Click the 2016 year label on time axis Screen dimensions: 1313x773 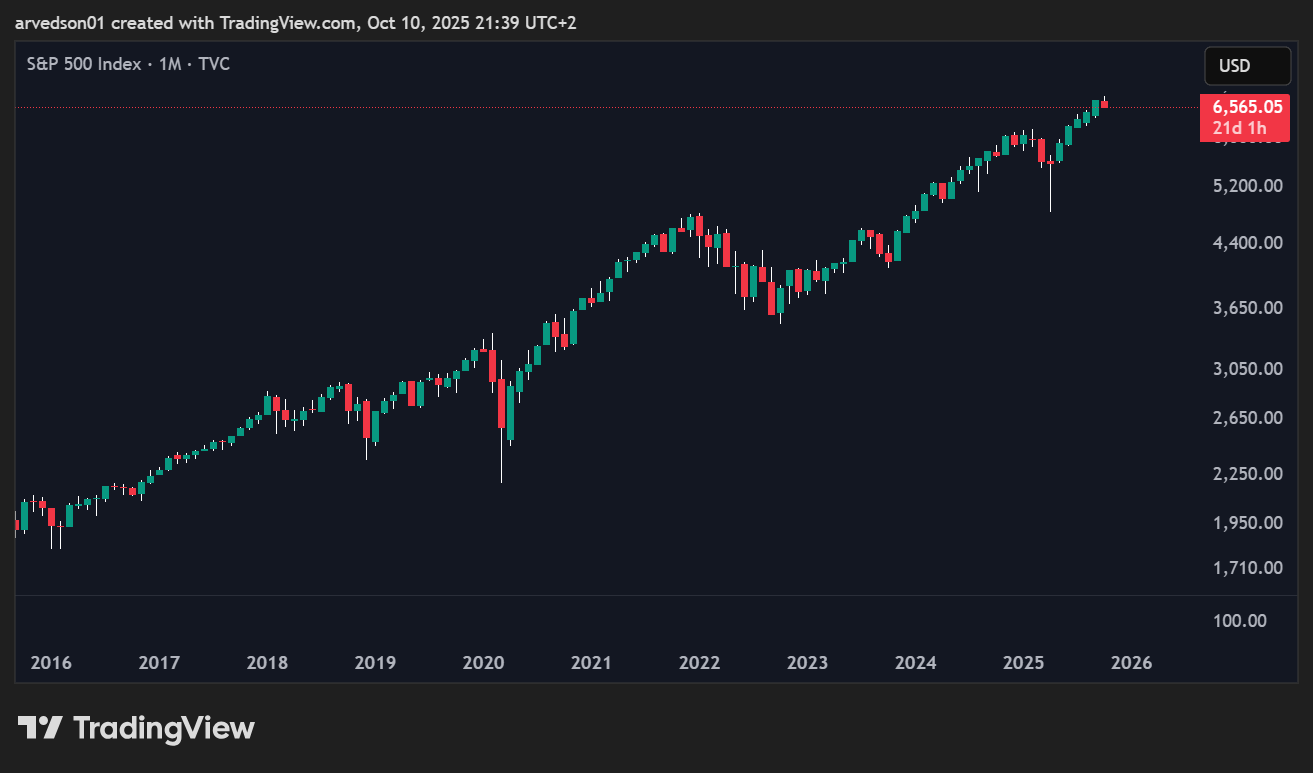[51, 663]
